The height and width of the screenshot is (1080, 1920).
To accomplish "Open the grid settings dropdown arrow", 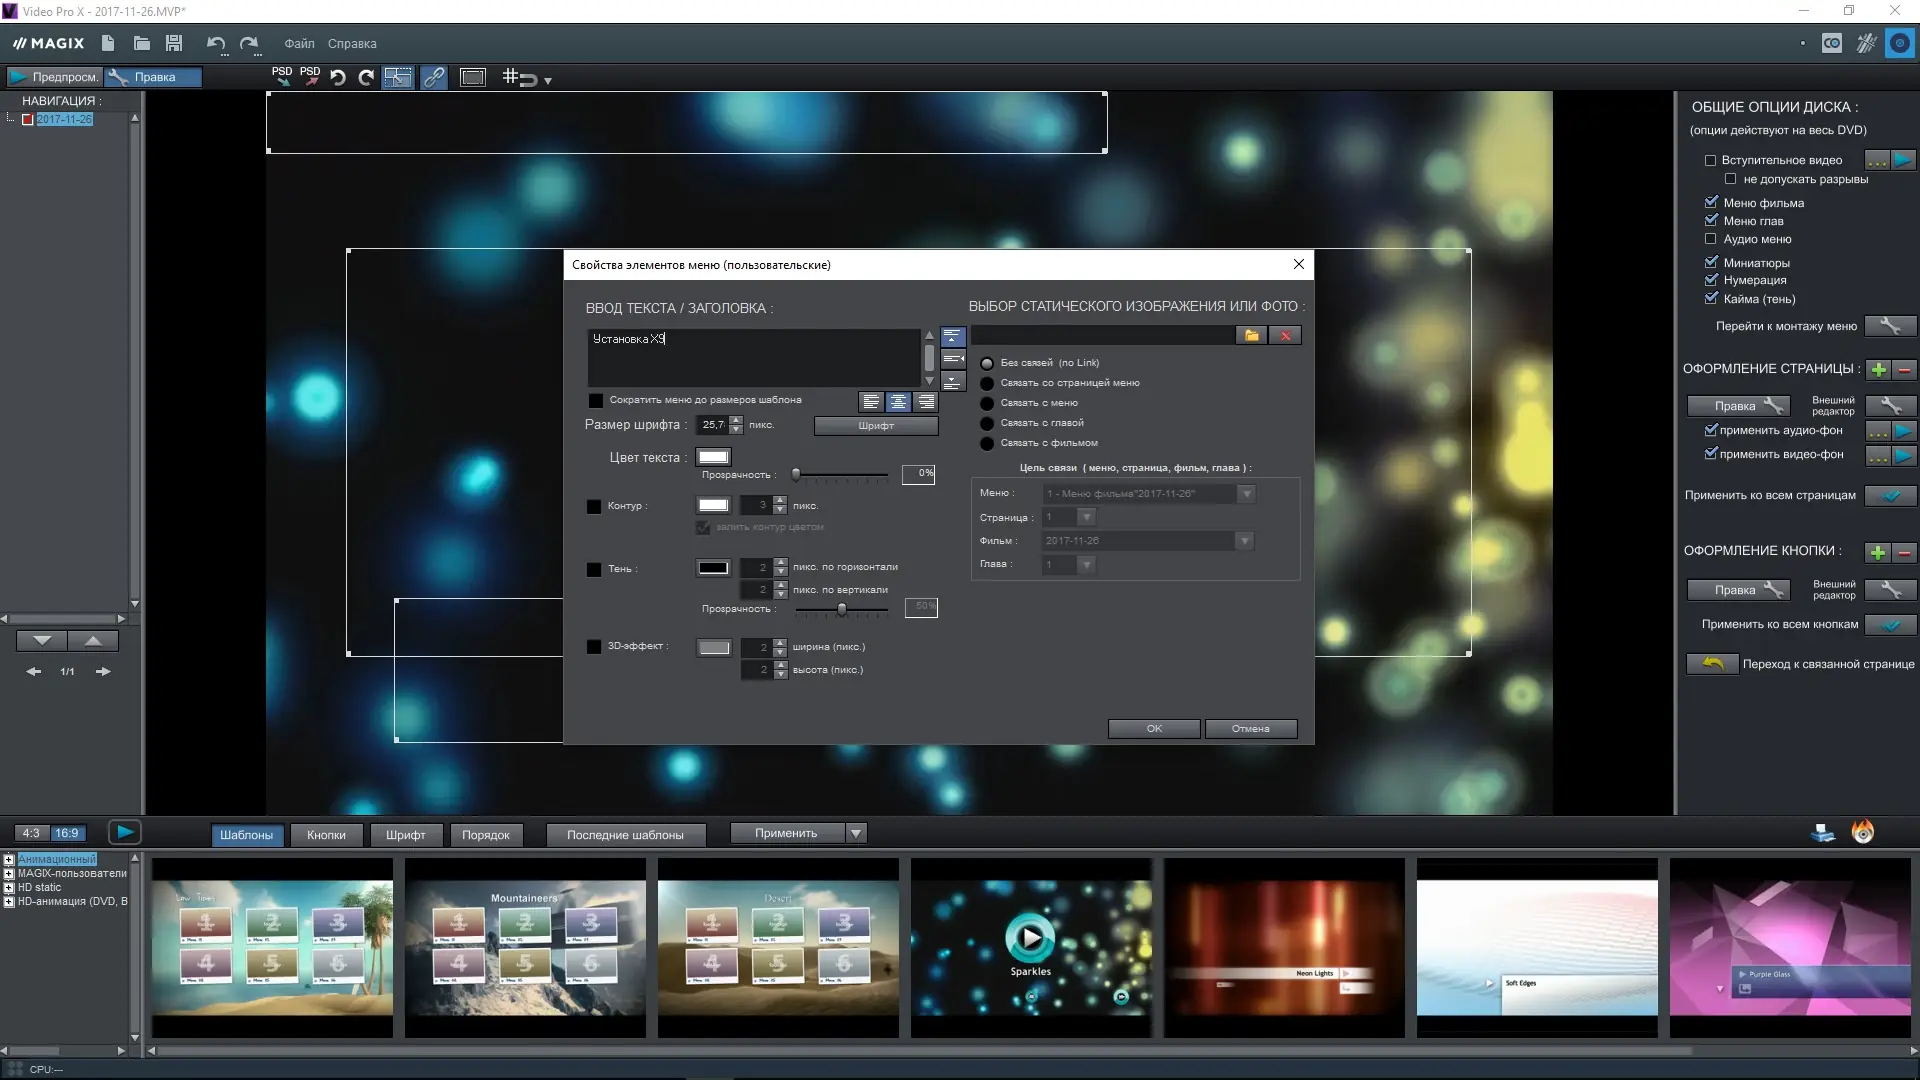I will [x=547, y=80].
